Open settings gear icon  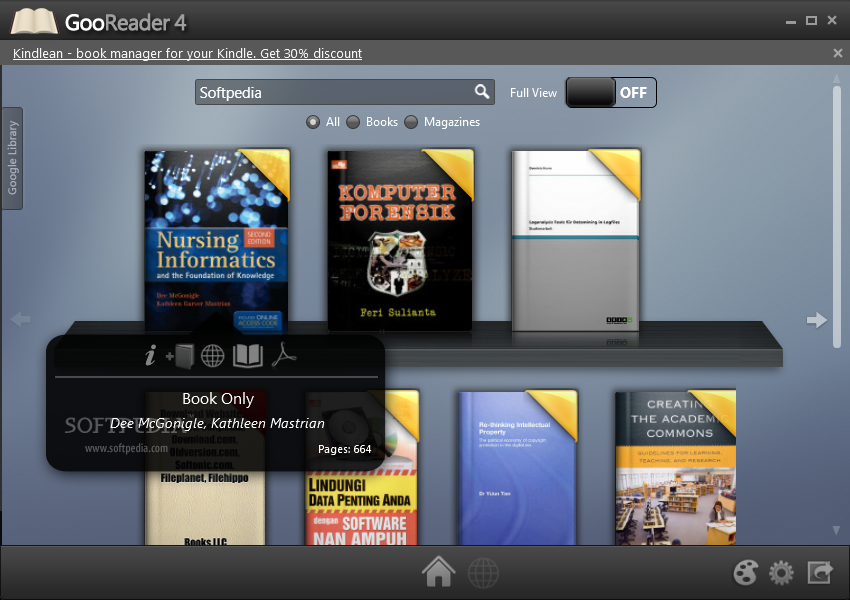point(781,573)
